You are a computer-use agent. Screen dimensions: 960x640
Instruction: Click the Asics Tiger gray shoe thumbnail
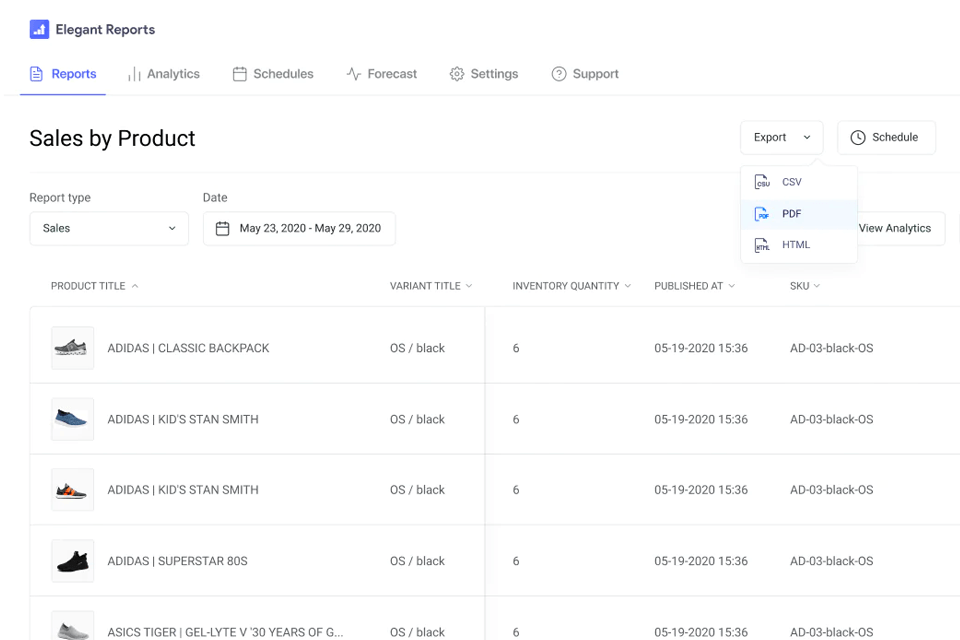pos(72,626)
